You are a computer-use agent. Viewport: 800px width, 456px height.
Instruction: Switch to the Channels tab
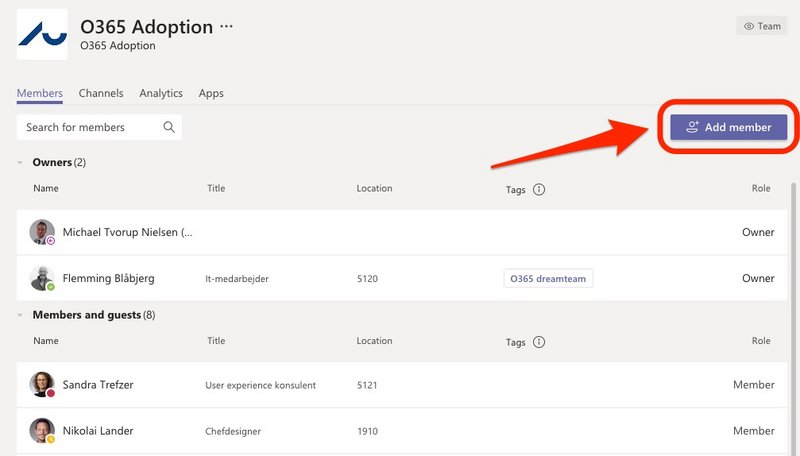point(101,93)
